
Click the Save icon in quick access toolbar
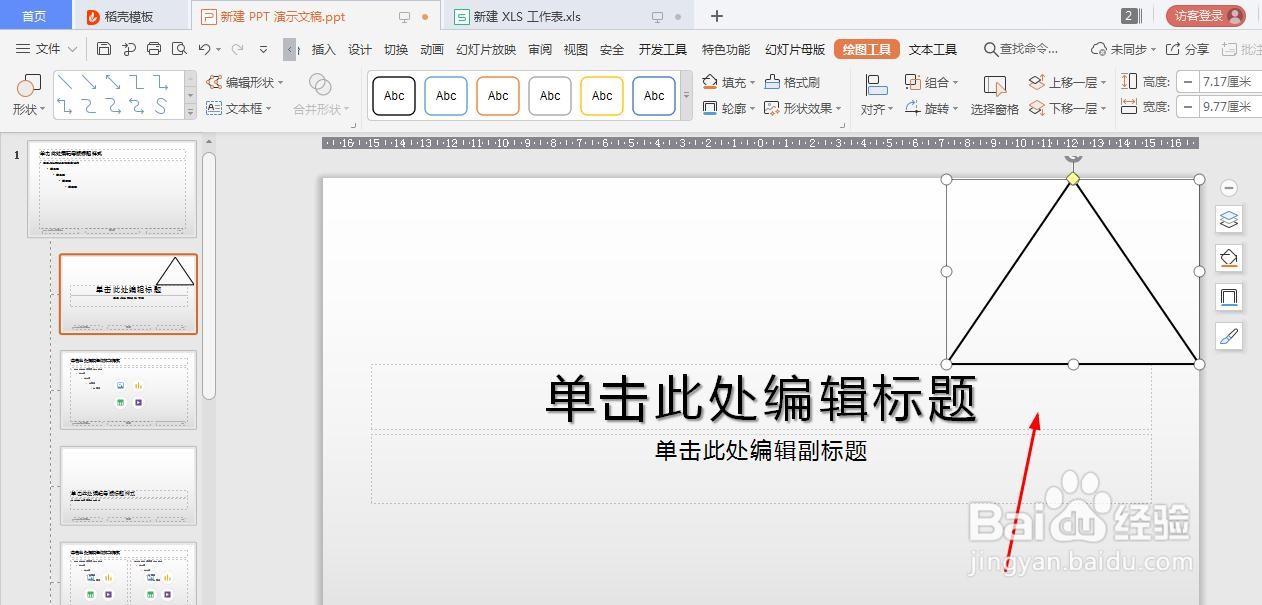103,47
